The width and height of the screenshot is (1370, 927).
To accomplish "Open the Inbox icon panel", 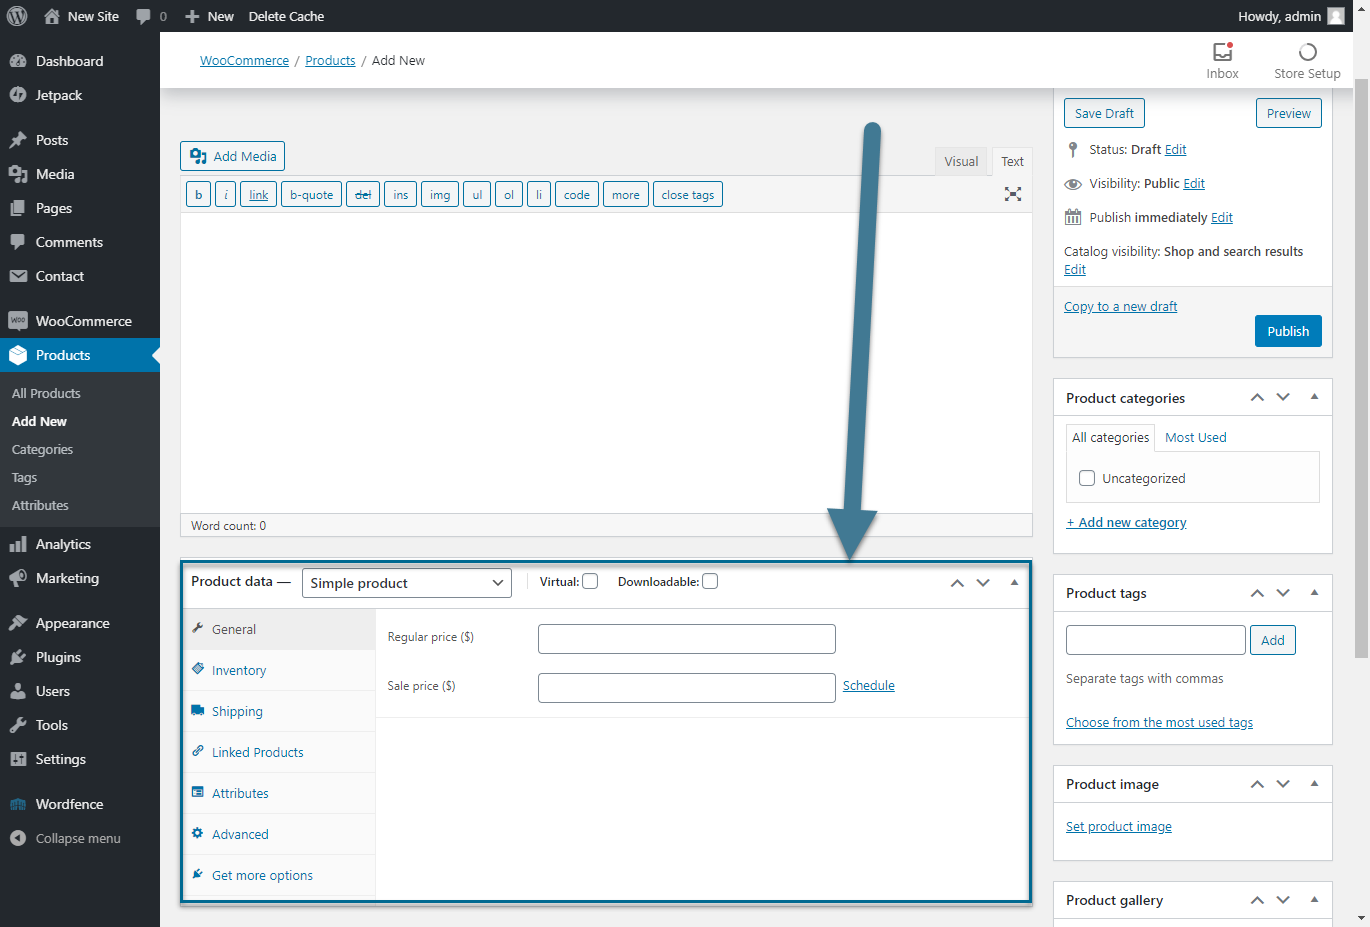I will click(x=1222, y=52).
